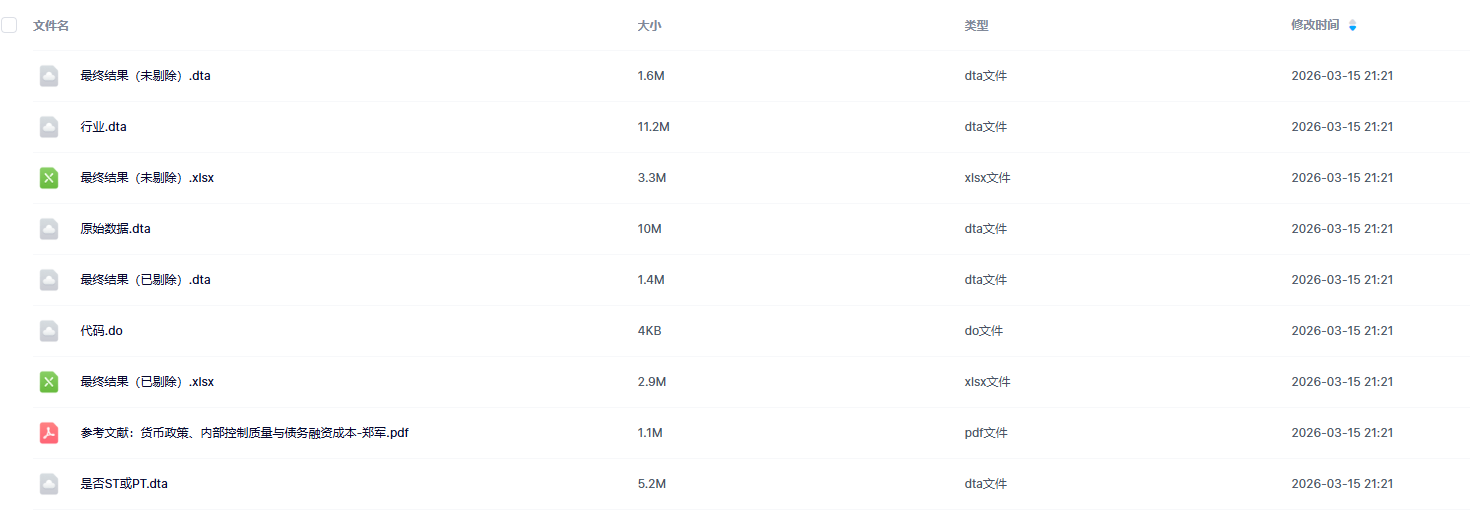The height and width of the screenshot is (514, 1470).
Task: Click the cloud icon for 最终结果（未剔除）.dta
Action: coord(49,76)
